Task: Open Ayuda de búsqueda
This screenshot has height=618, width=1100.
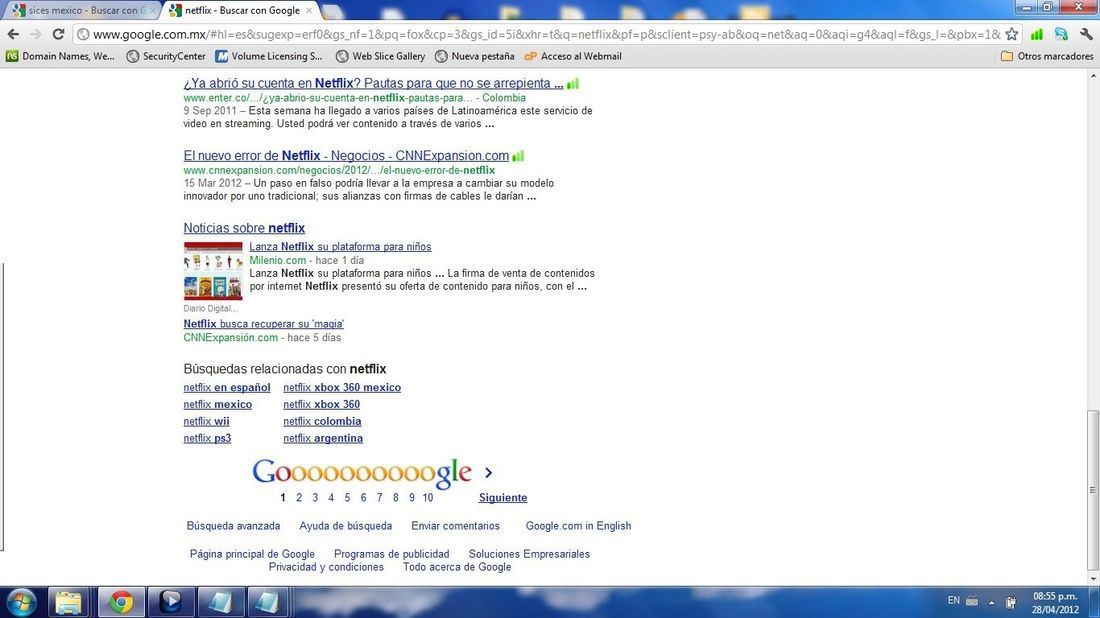Action: coord(346,525)
